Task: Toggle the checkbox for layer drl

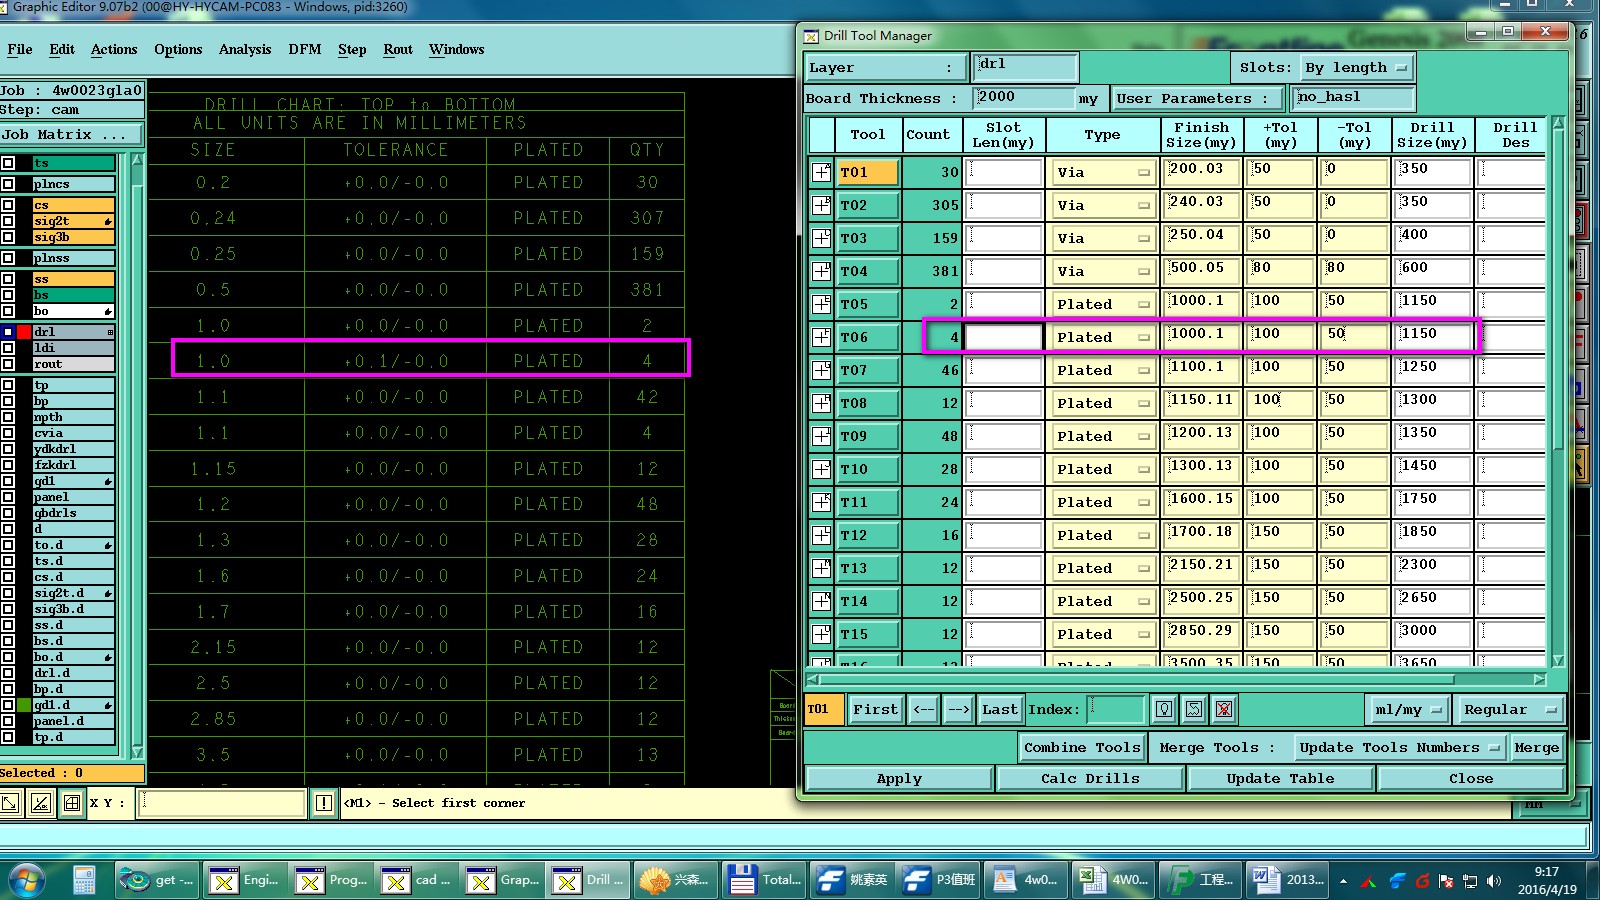Action: 8,332
